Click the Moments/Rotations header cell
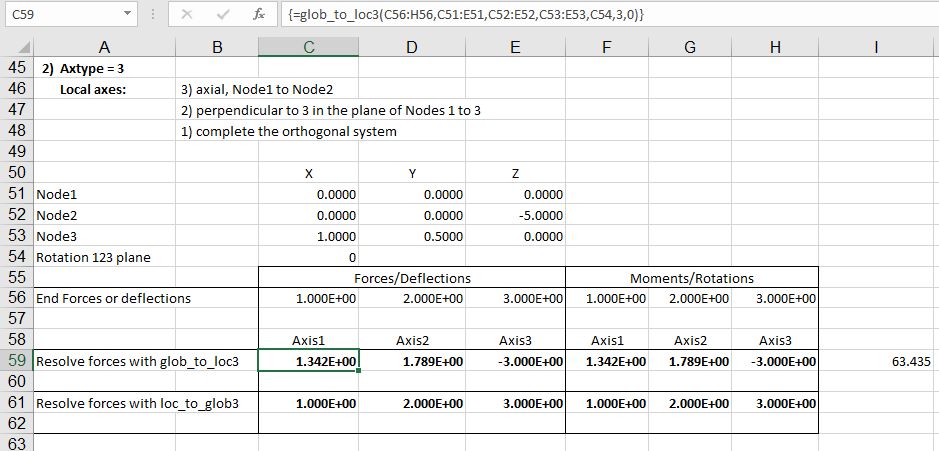 pyautogui.click(x=692, y=278)
